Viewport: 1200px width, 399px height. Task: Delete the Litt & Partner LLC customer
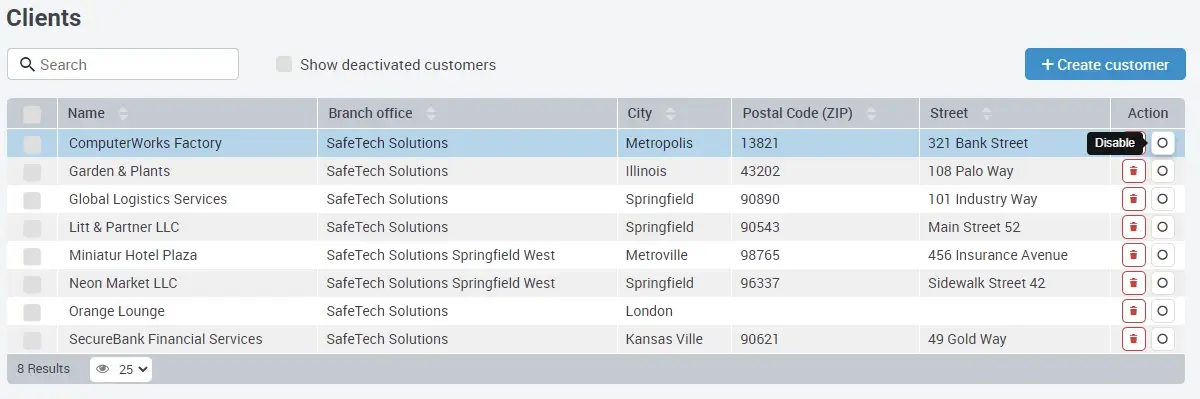(1133, 227)
